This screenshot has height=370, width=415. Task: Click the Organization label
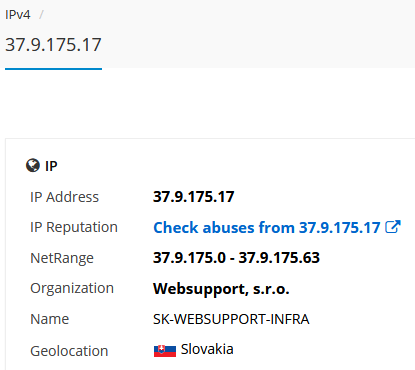pos(72,288)
